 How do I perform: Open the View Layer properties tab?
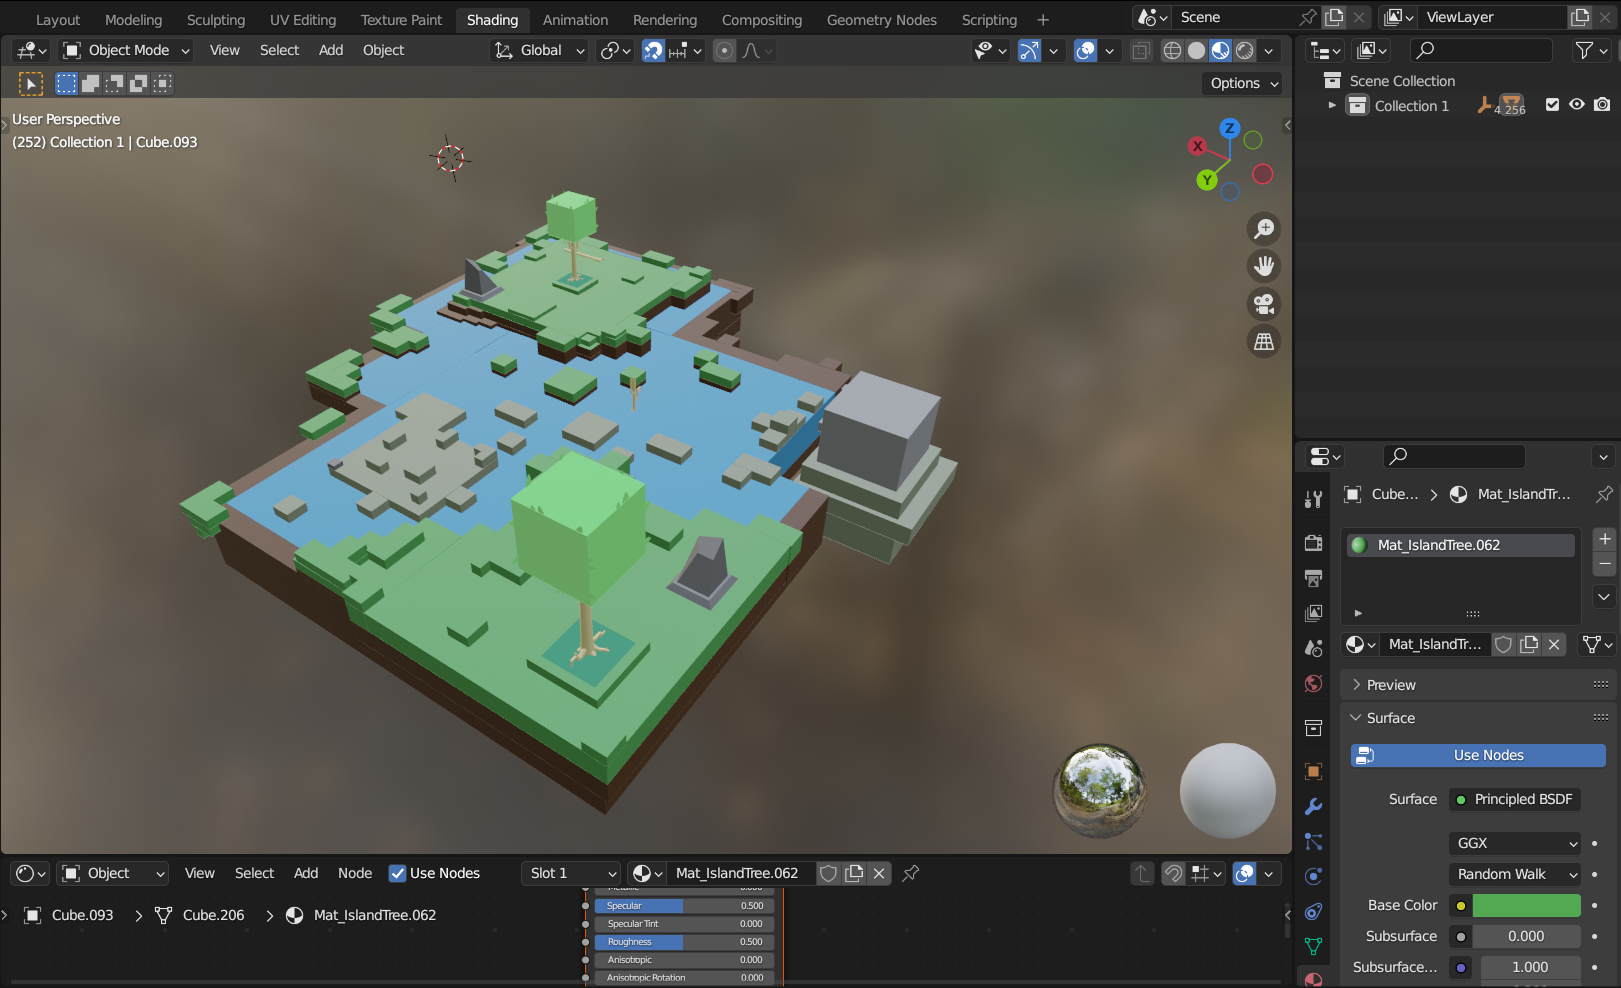[x=1314, y=613]
